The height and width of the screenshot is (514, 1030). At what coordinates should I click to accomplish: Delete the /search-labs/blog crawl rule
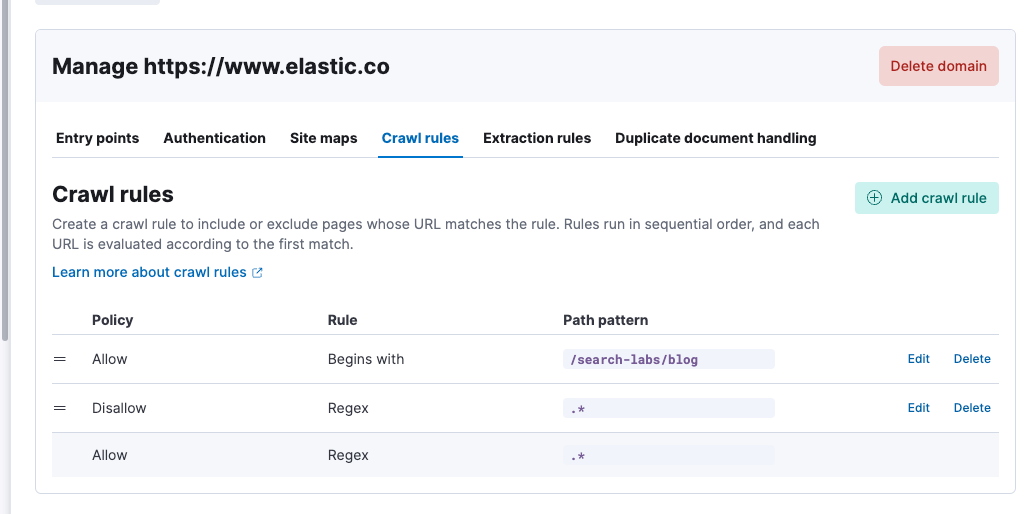[972, 359]
